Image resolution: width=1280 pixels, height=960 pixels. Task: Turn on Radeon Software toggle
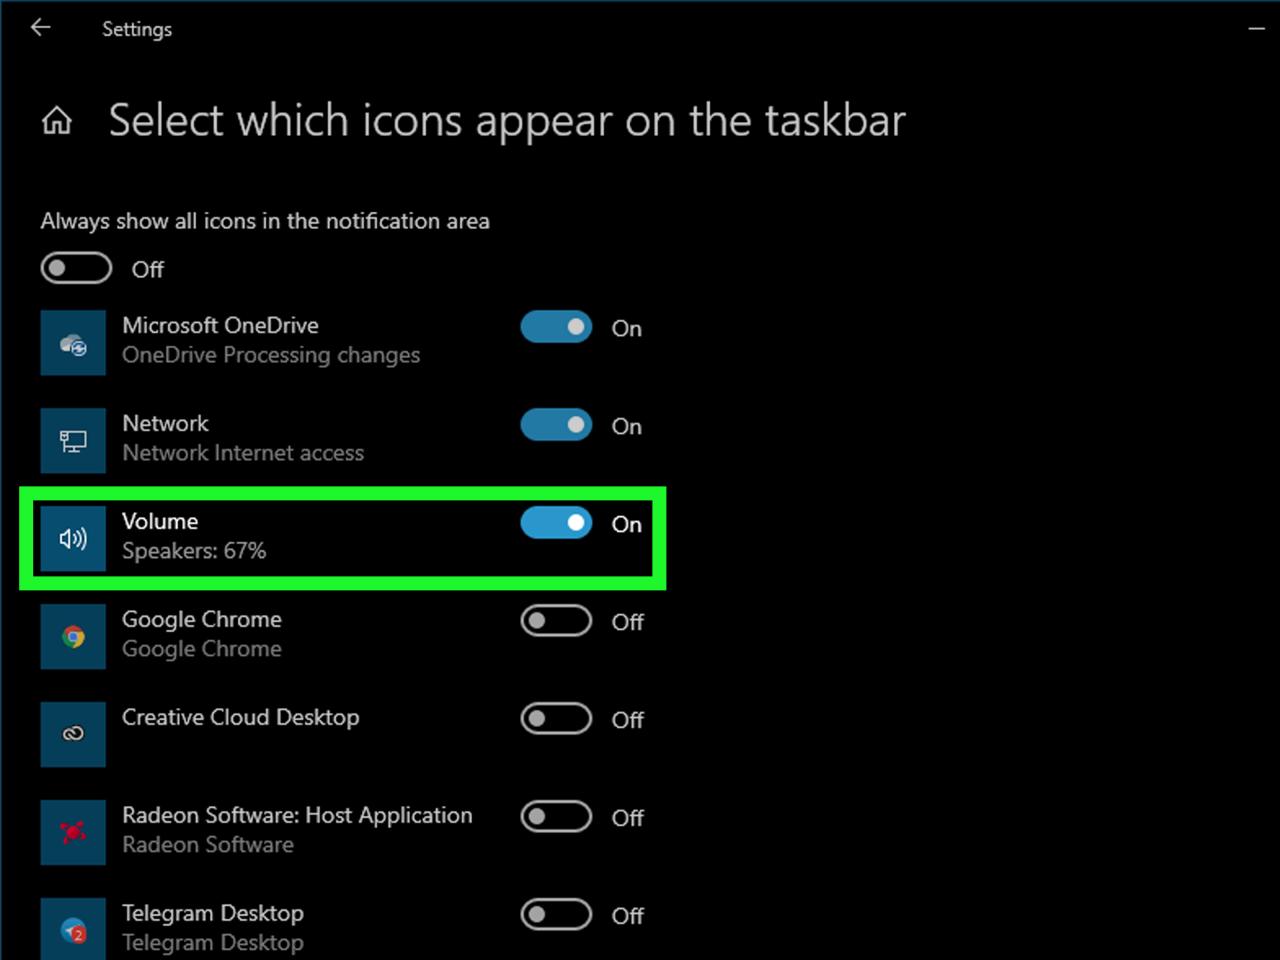click(556, 817)
